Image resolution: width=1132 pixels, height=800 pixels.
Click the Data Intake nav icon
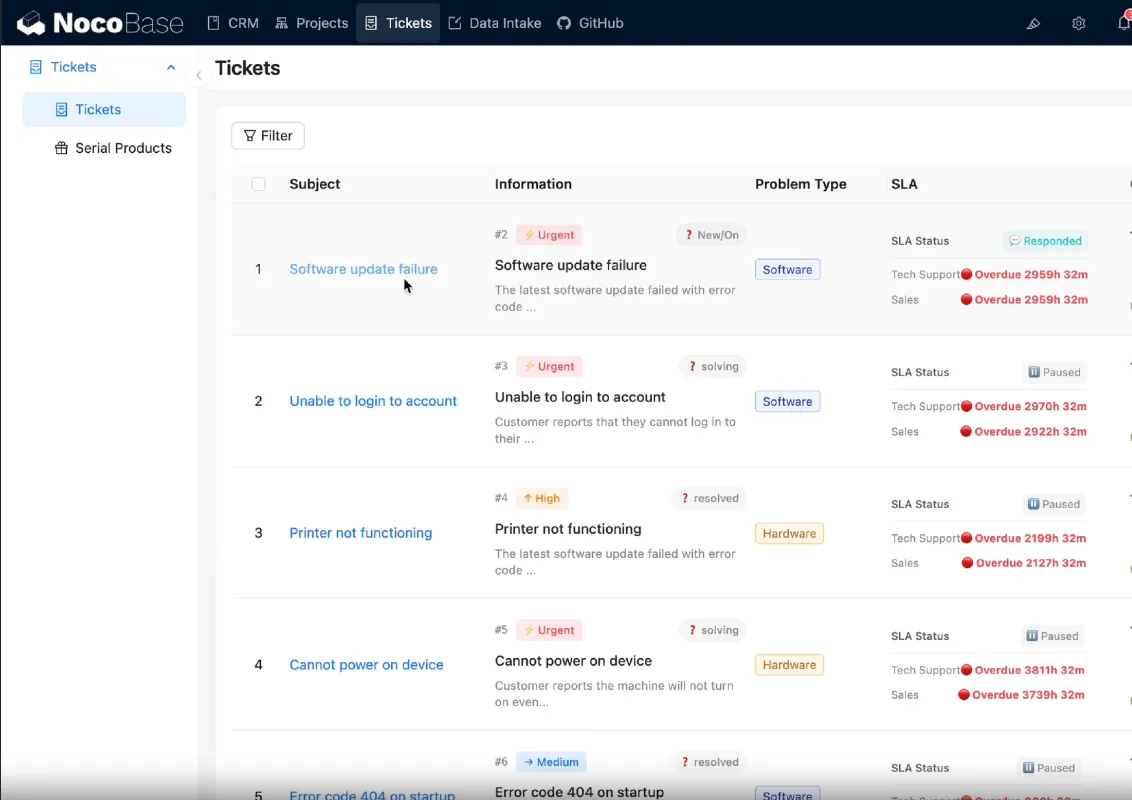(453, 22)
